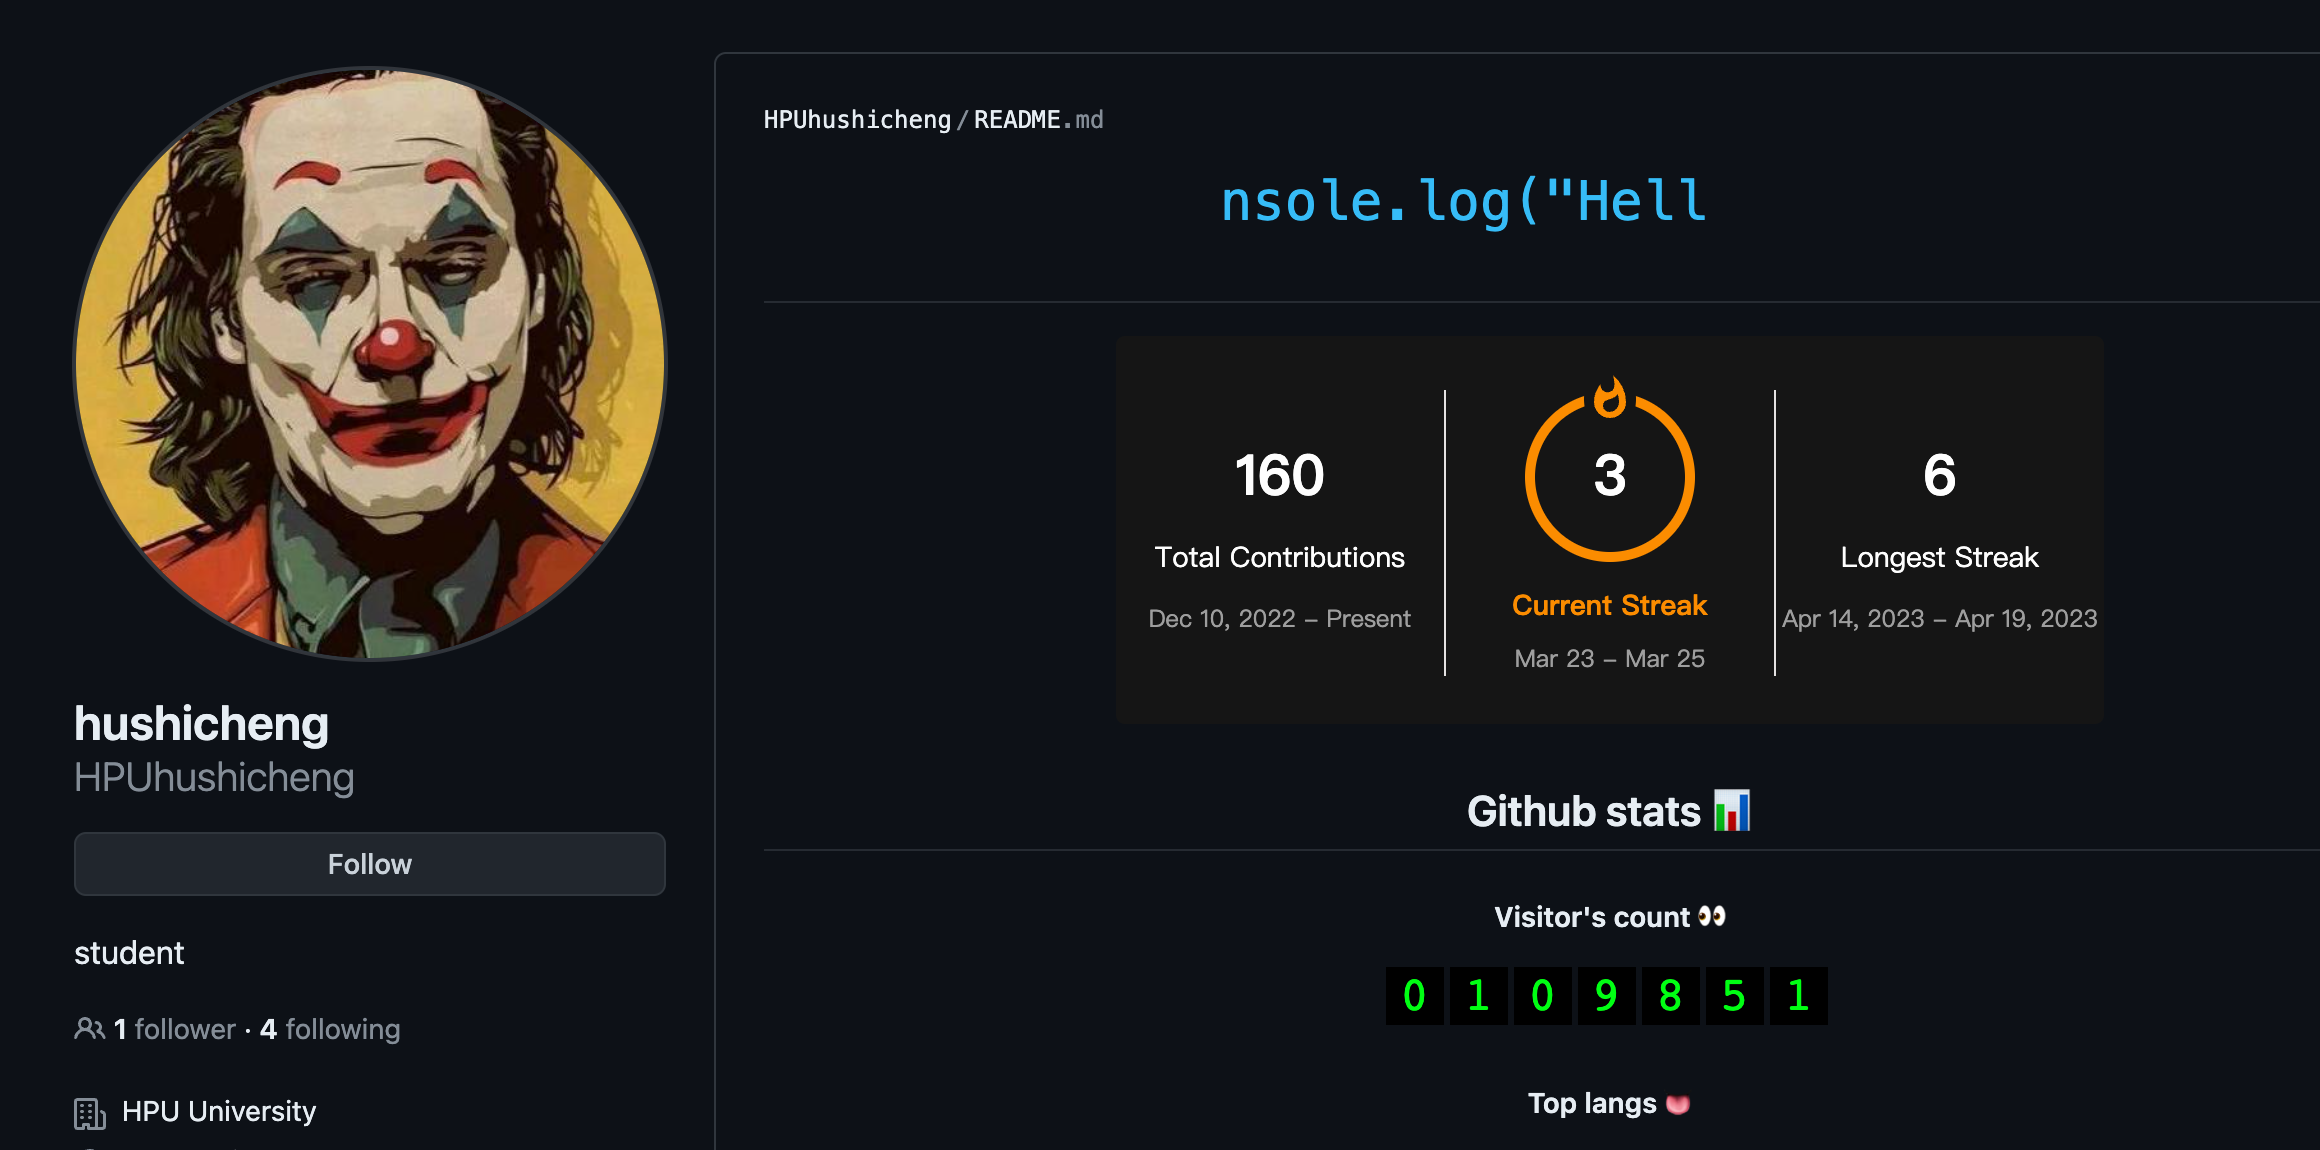
Task: Click the bar chart emoji icon
Action: coord(1732,811)
